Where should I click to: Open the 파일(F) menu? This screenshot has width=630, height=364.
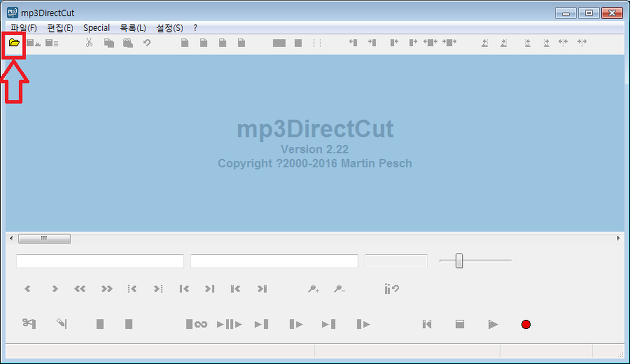(x=24, y=28)
